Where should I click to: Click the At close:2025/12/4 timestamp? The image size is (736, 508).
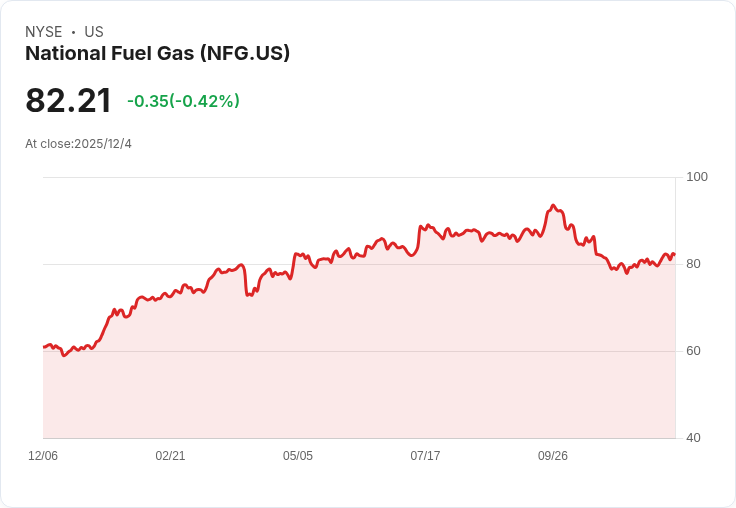coord(78,144)
